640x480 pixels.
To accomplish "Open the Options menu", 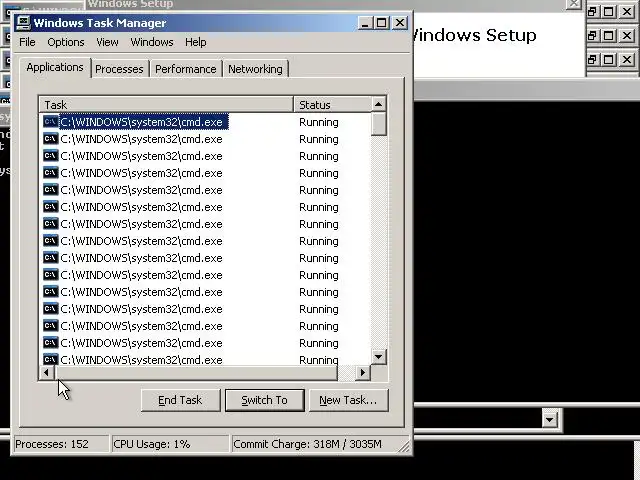I will click(66, 42).
